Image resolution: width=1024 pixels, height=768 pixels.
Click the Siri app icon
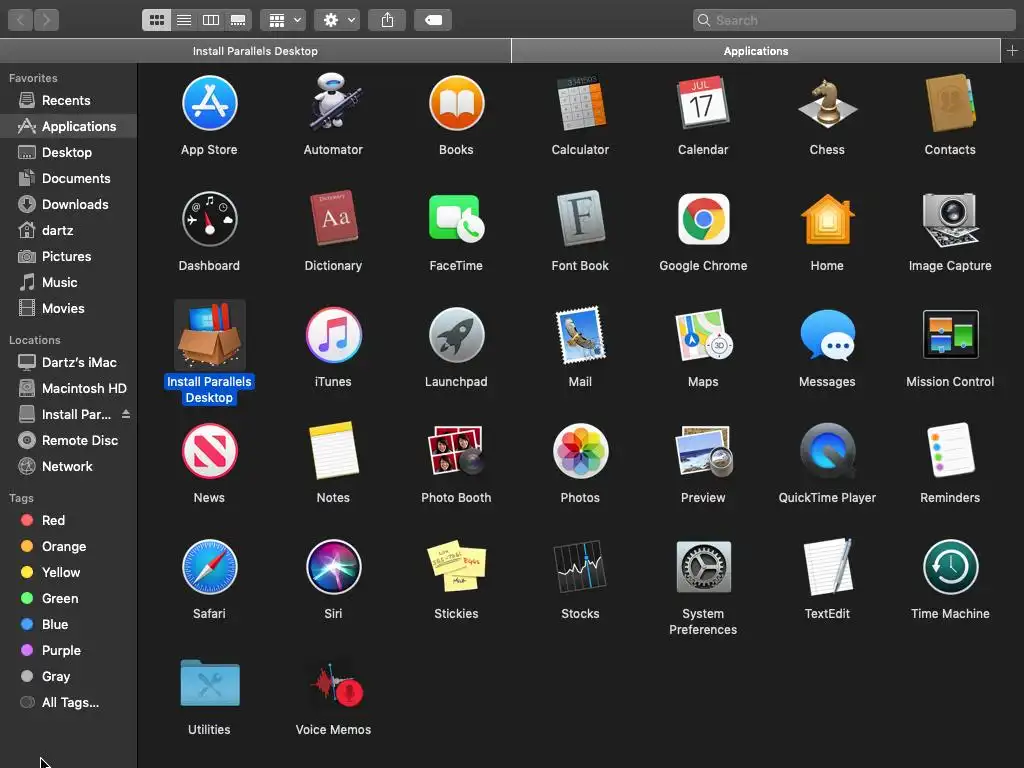[x=333, y=567]
